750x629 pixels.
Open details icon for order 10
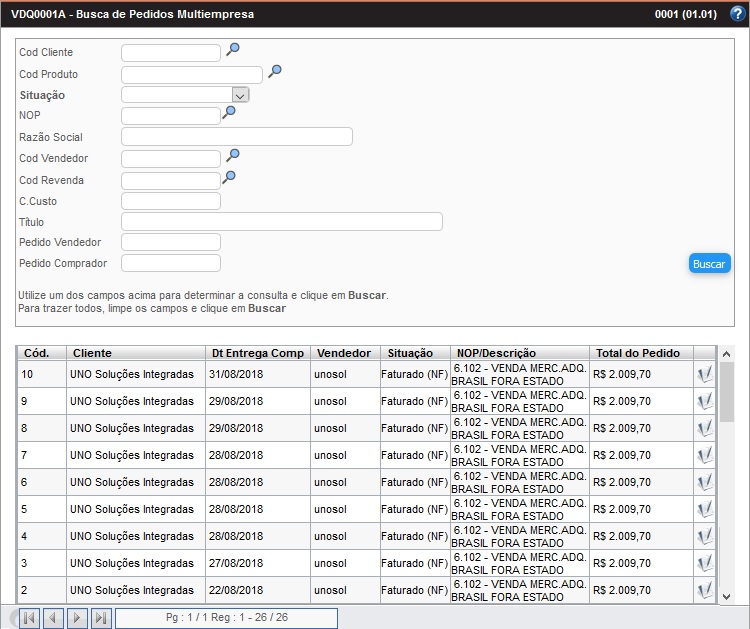(x=705, y=374)
